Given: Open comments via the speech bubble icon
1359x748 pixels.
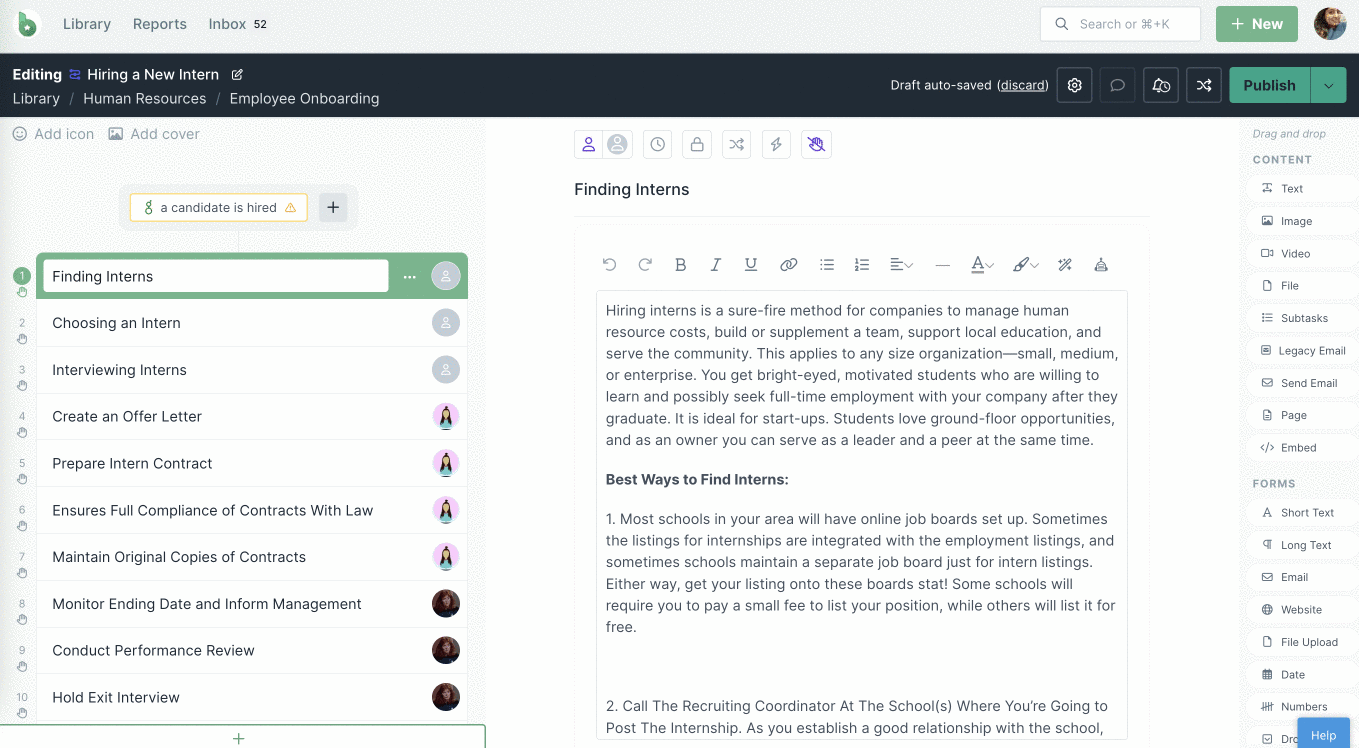Looking at the screenshot, I should coord(1117,85).
